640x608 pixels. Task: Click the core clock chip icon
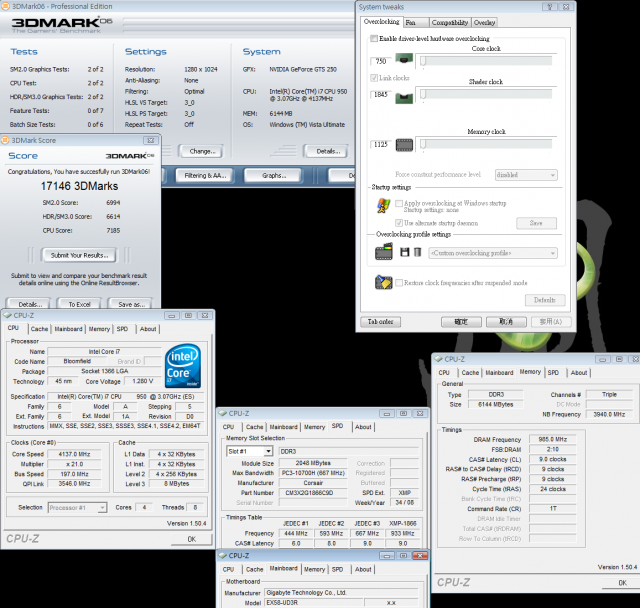(404, 60)
